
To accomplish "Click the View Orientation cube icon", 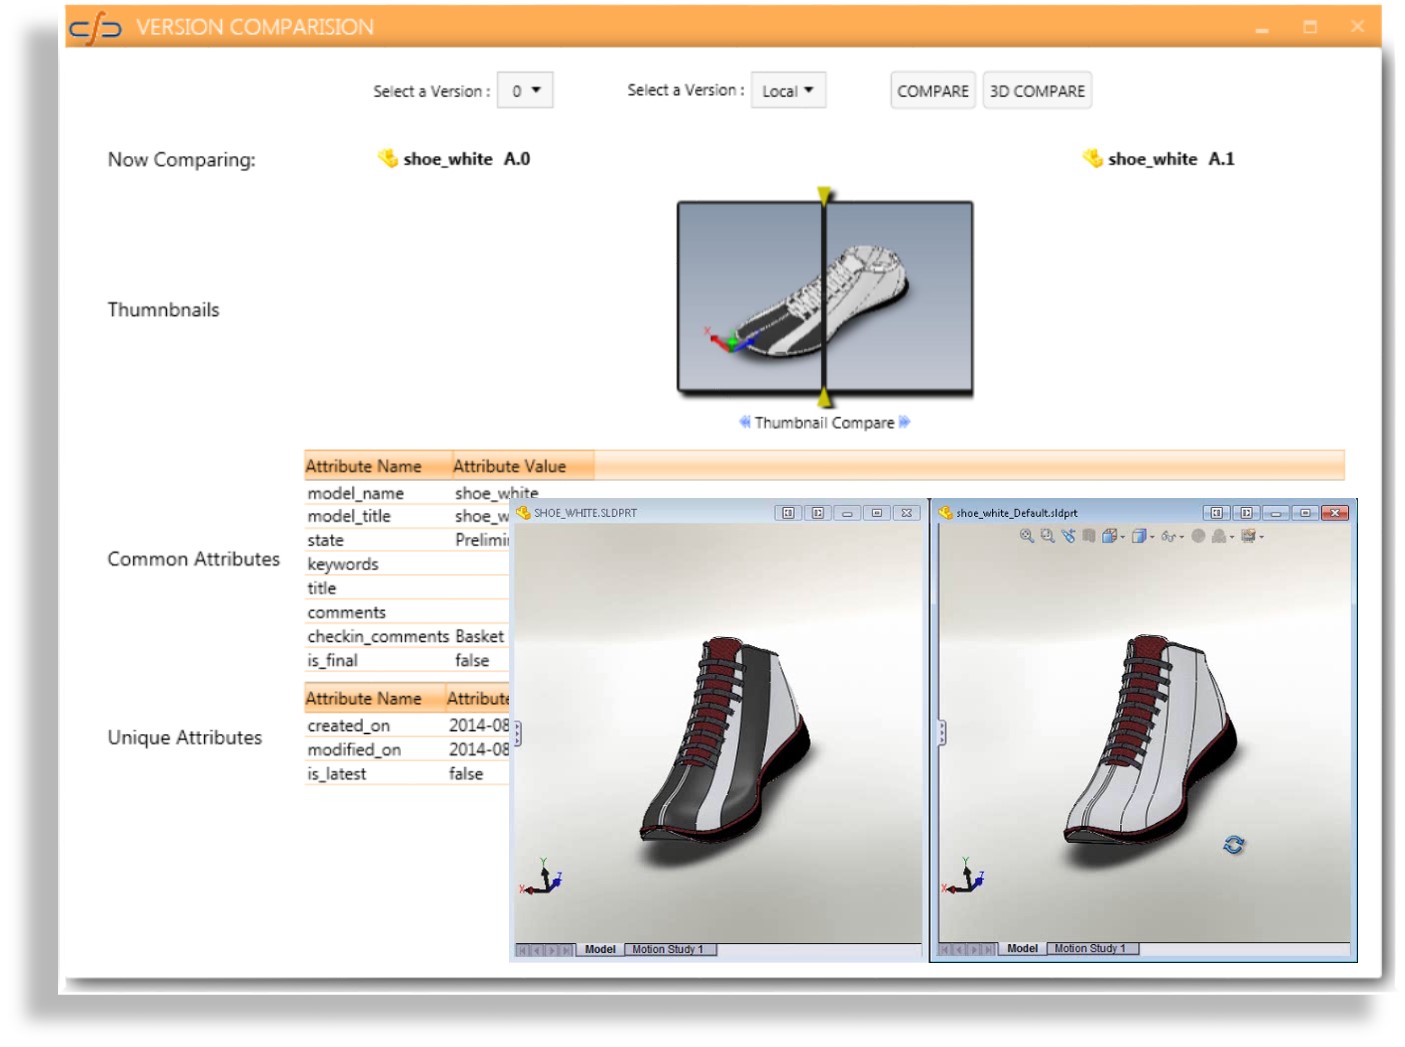I will click(x=1108, y=536).
